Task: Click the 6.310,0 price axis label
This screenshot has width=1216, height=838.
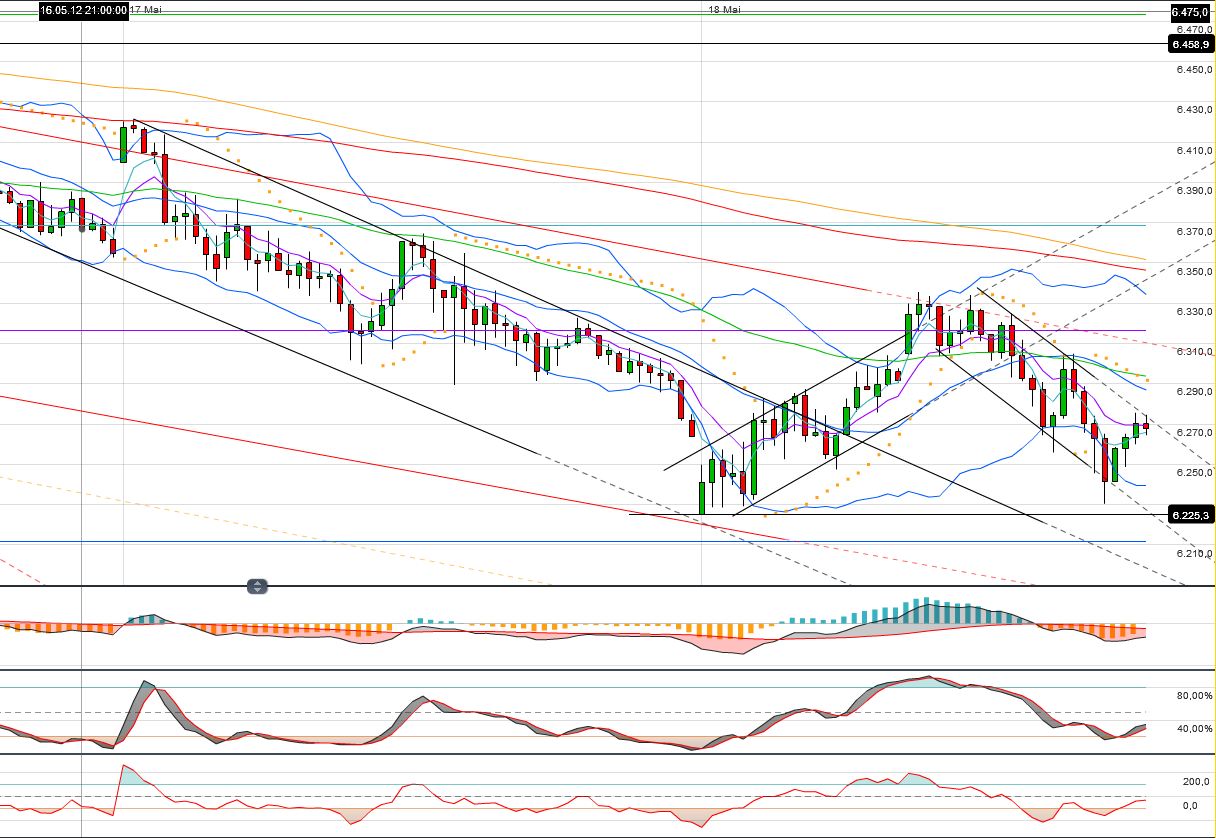Action: [1194, 352]
